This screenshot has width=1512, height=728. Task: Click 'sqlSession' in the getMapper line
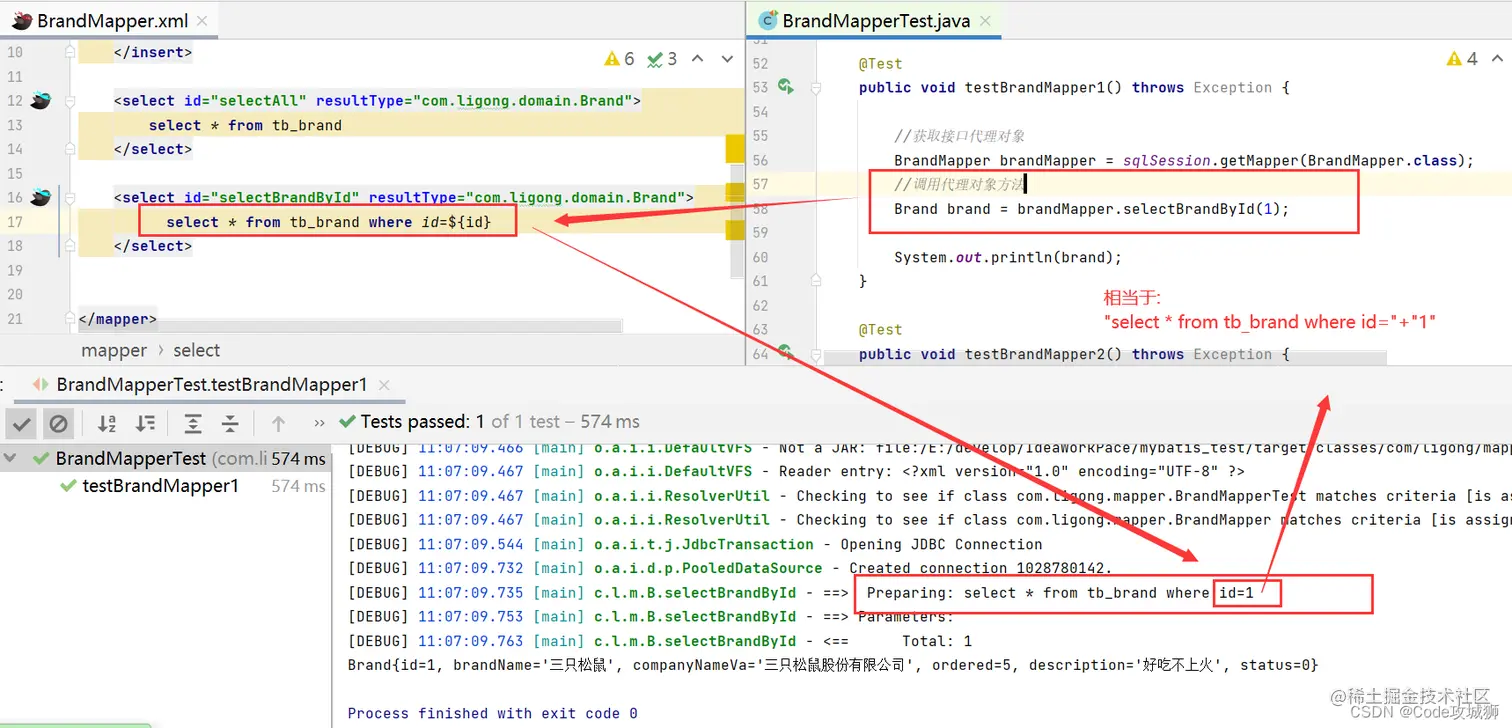pyautogui.click(x=1167, y=160)
